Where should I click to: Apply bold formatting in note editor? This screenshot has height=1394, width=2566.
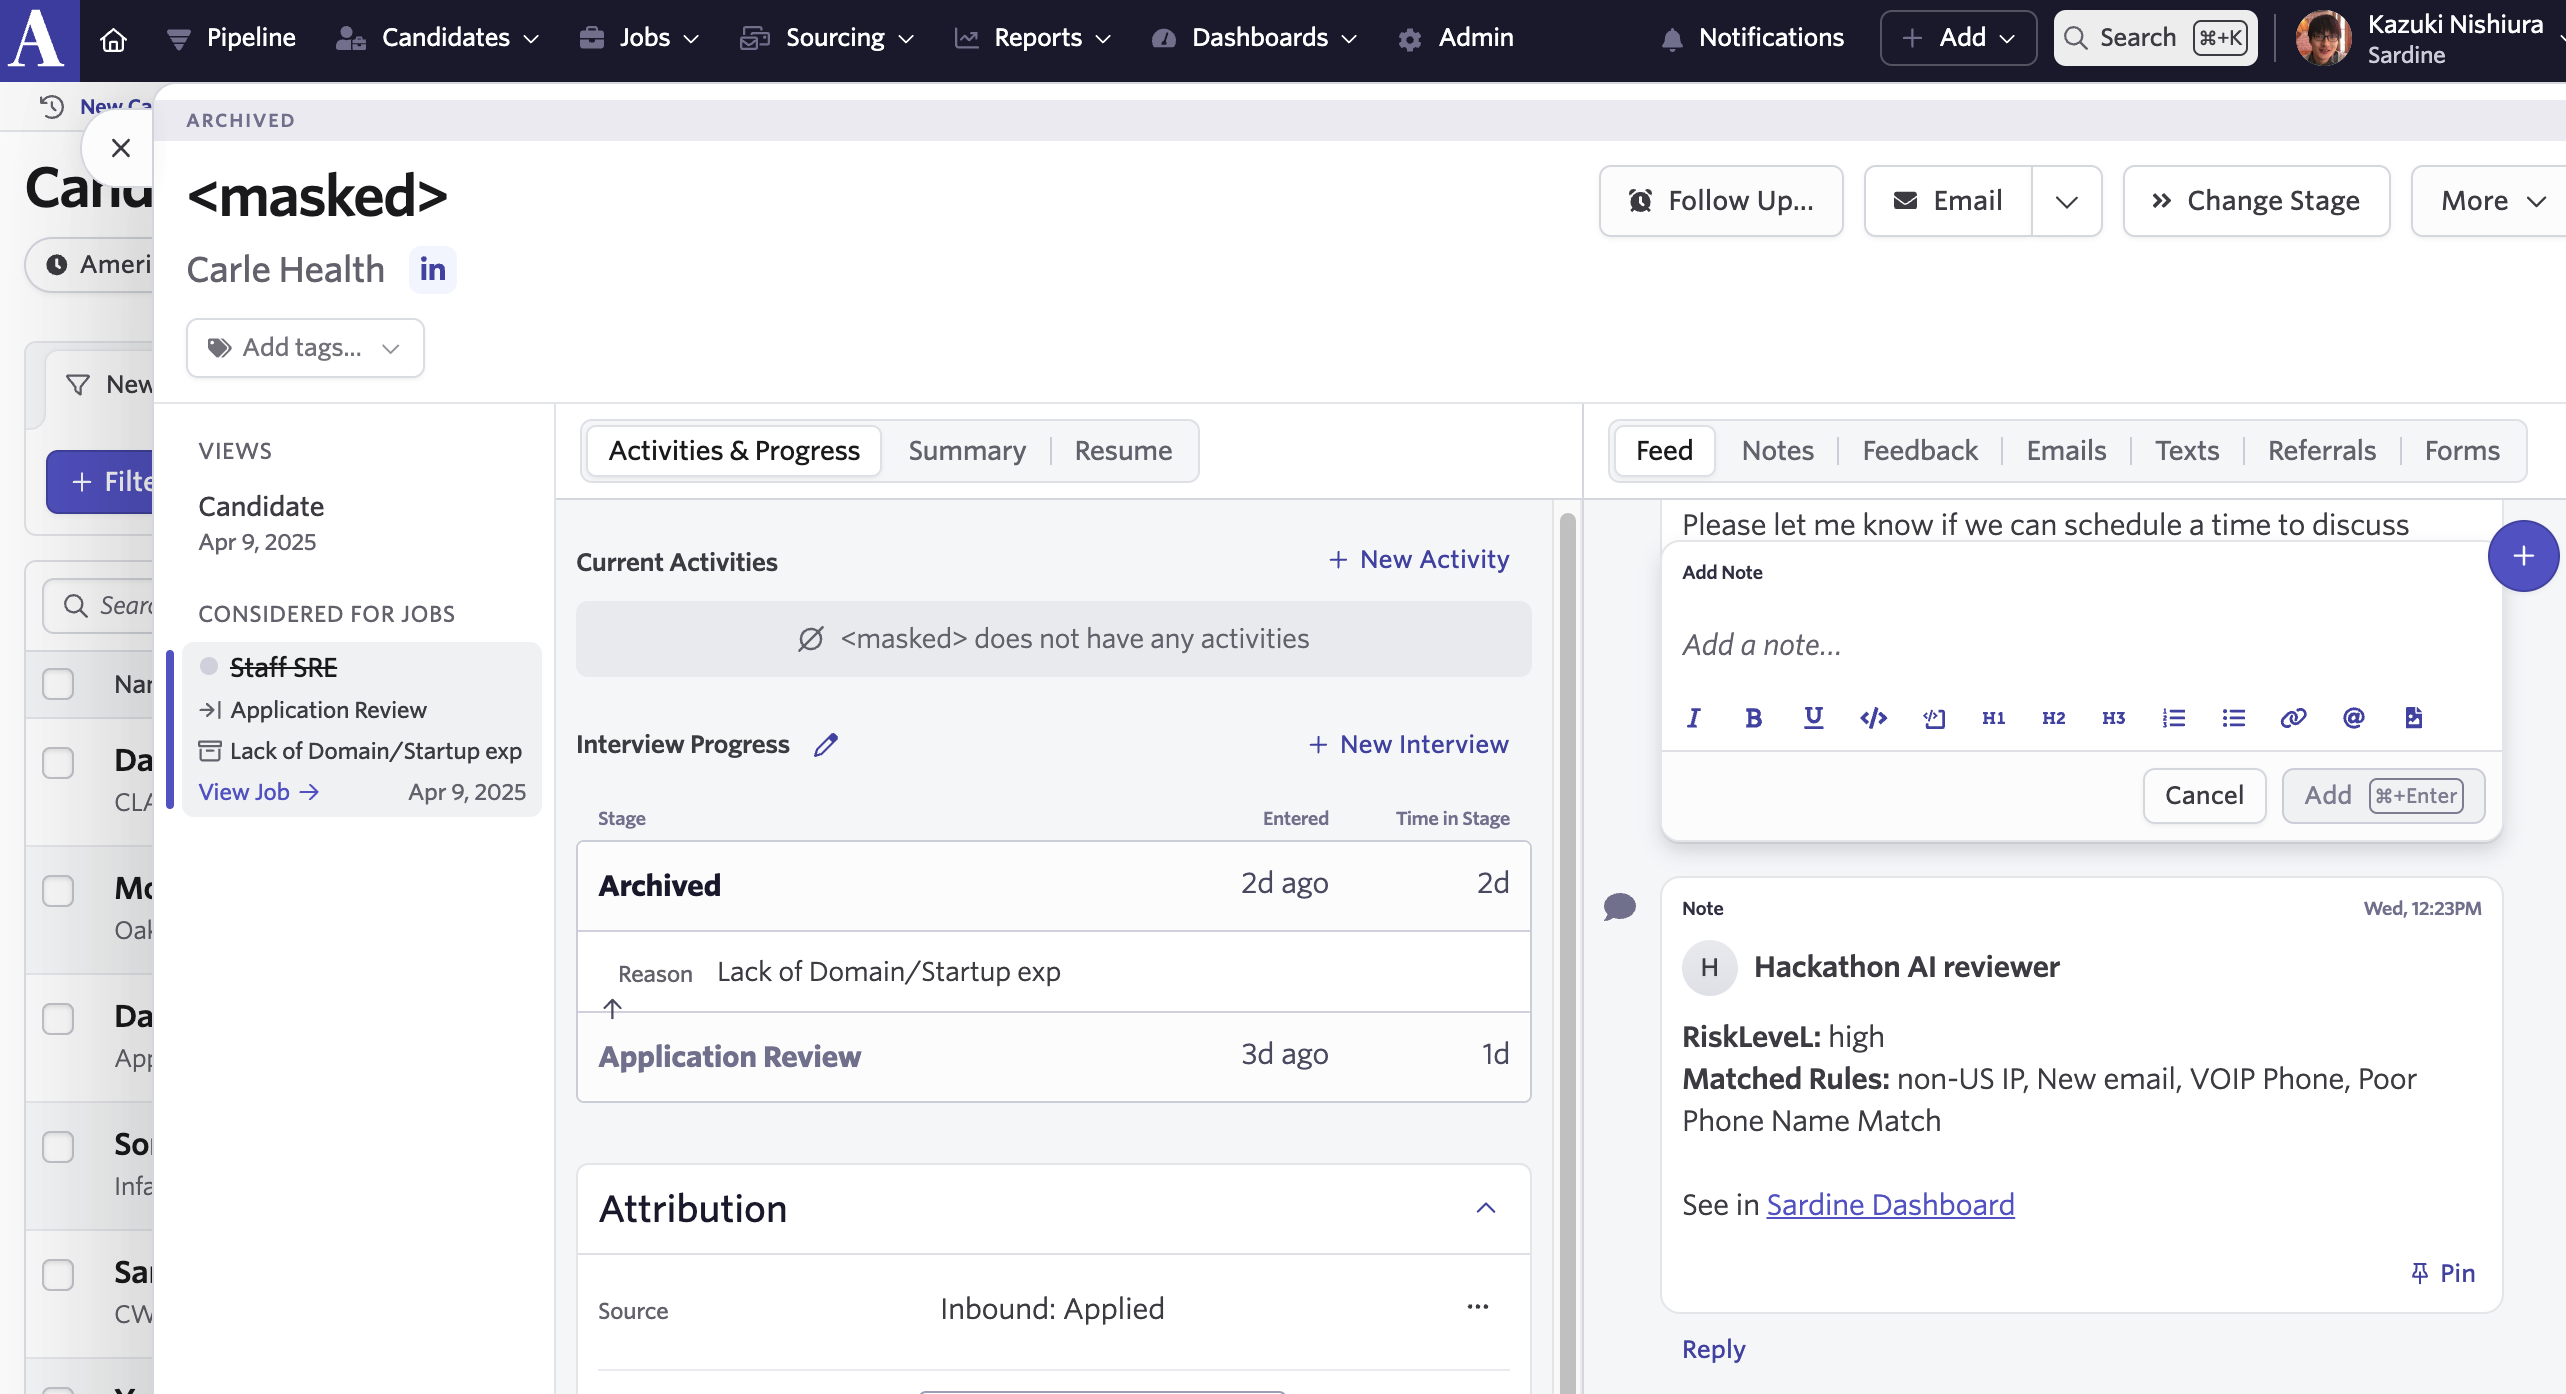pos(1753,718)
